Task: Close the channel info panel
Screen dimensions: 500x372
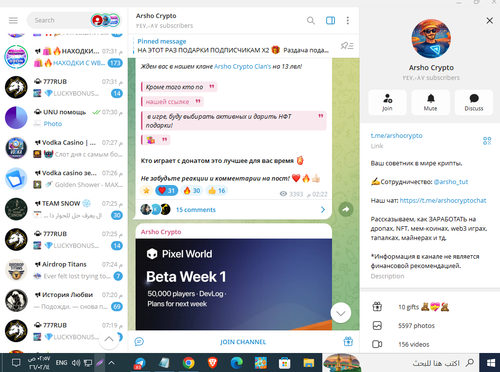Action: (489, 21)
